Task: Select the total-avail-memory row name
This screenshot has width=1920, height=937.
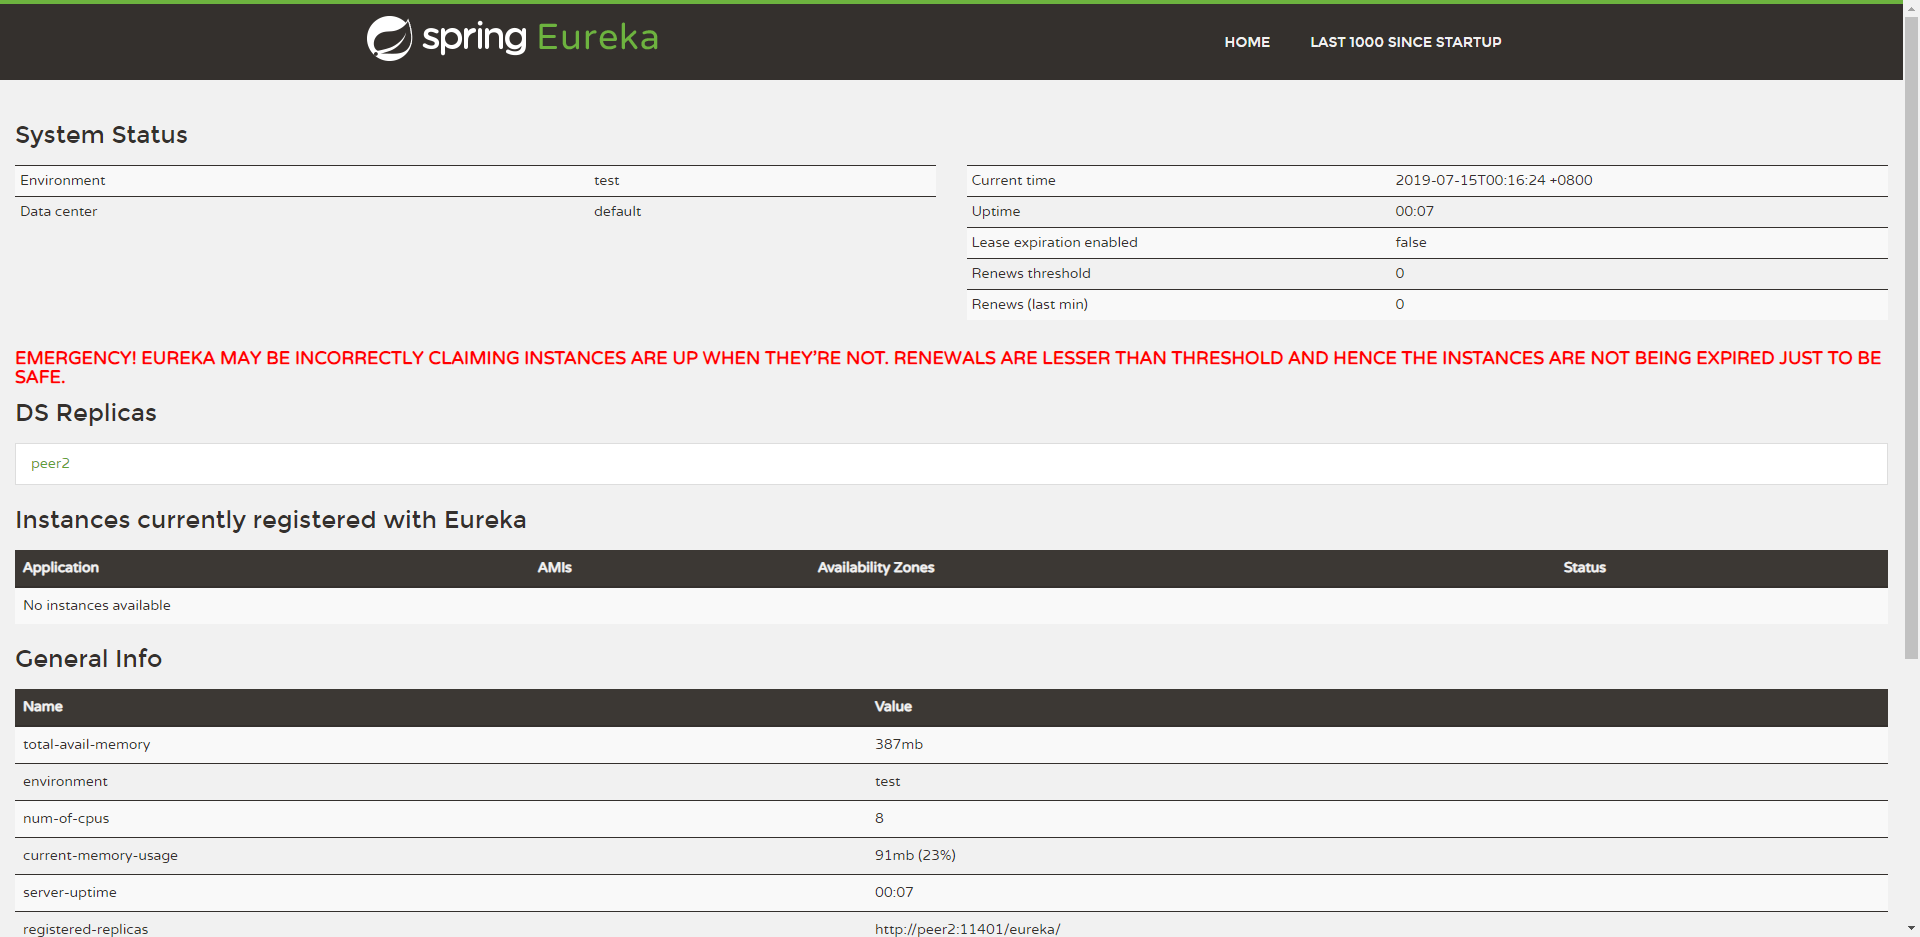Action: coord(87,744)
